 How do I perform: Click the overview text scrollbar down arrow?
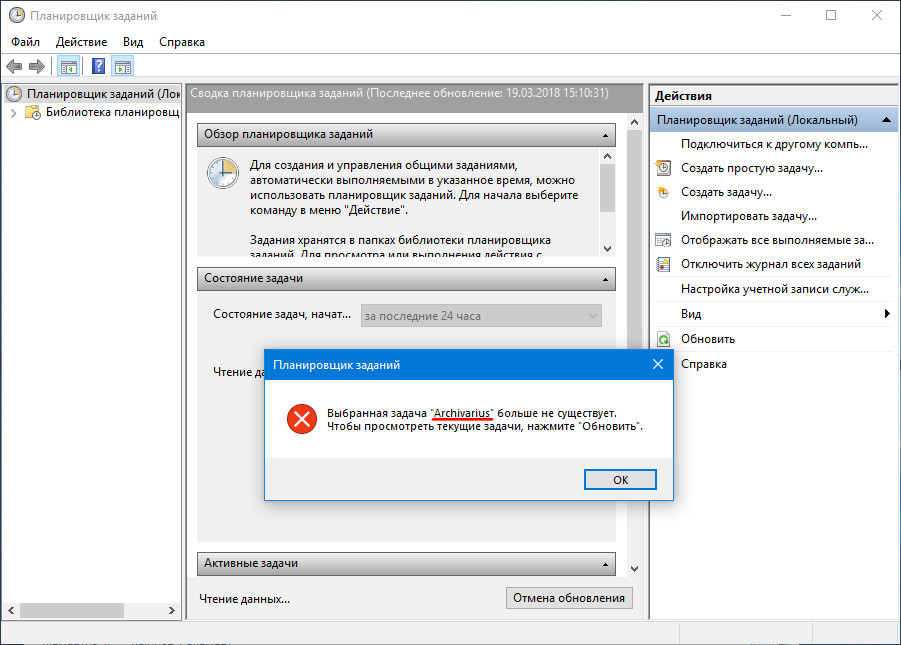pyautogui.click(x=607, y=249)
